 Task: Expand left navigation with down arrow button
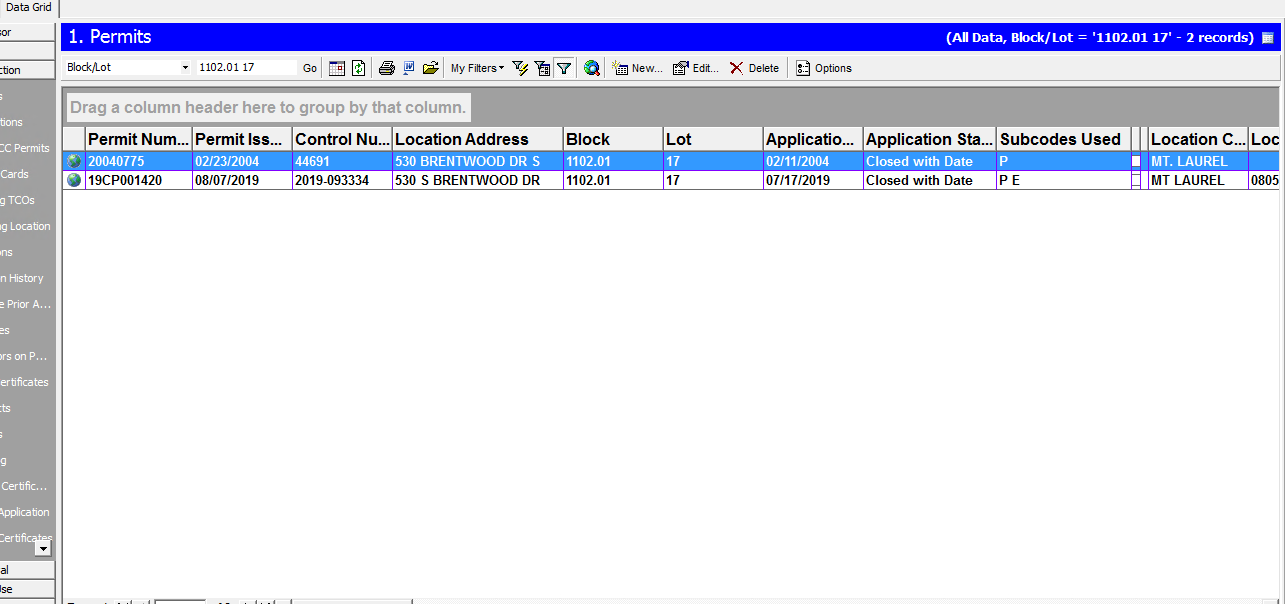(x=43, y=547)
